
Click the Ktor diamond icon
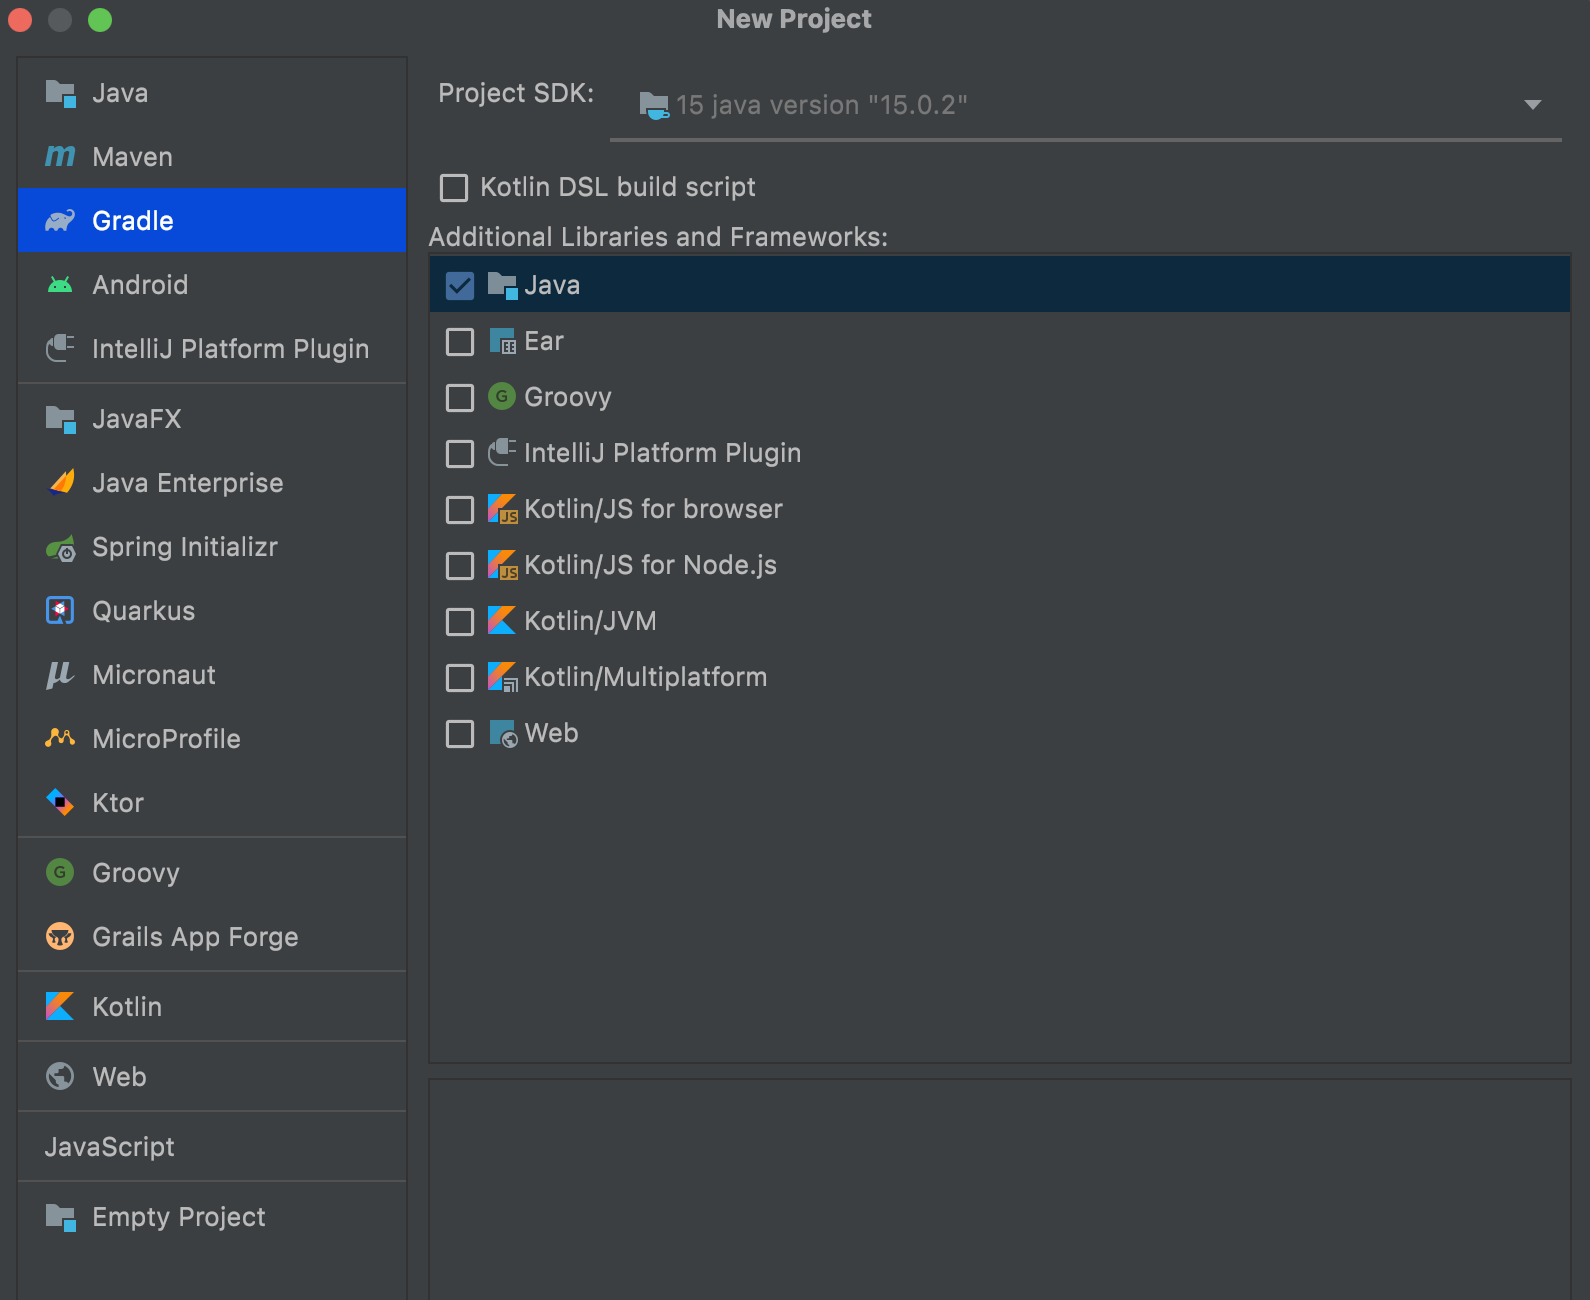[60, 802]
